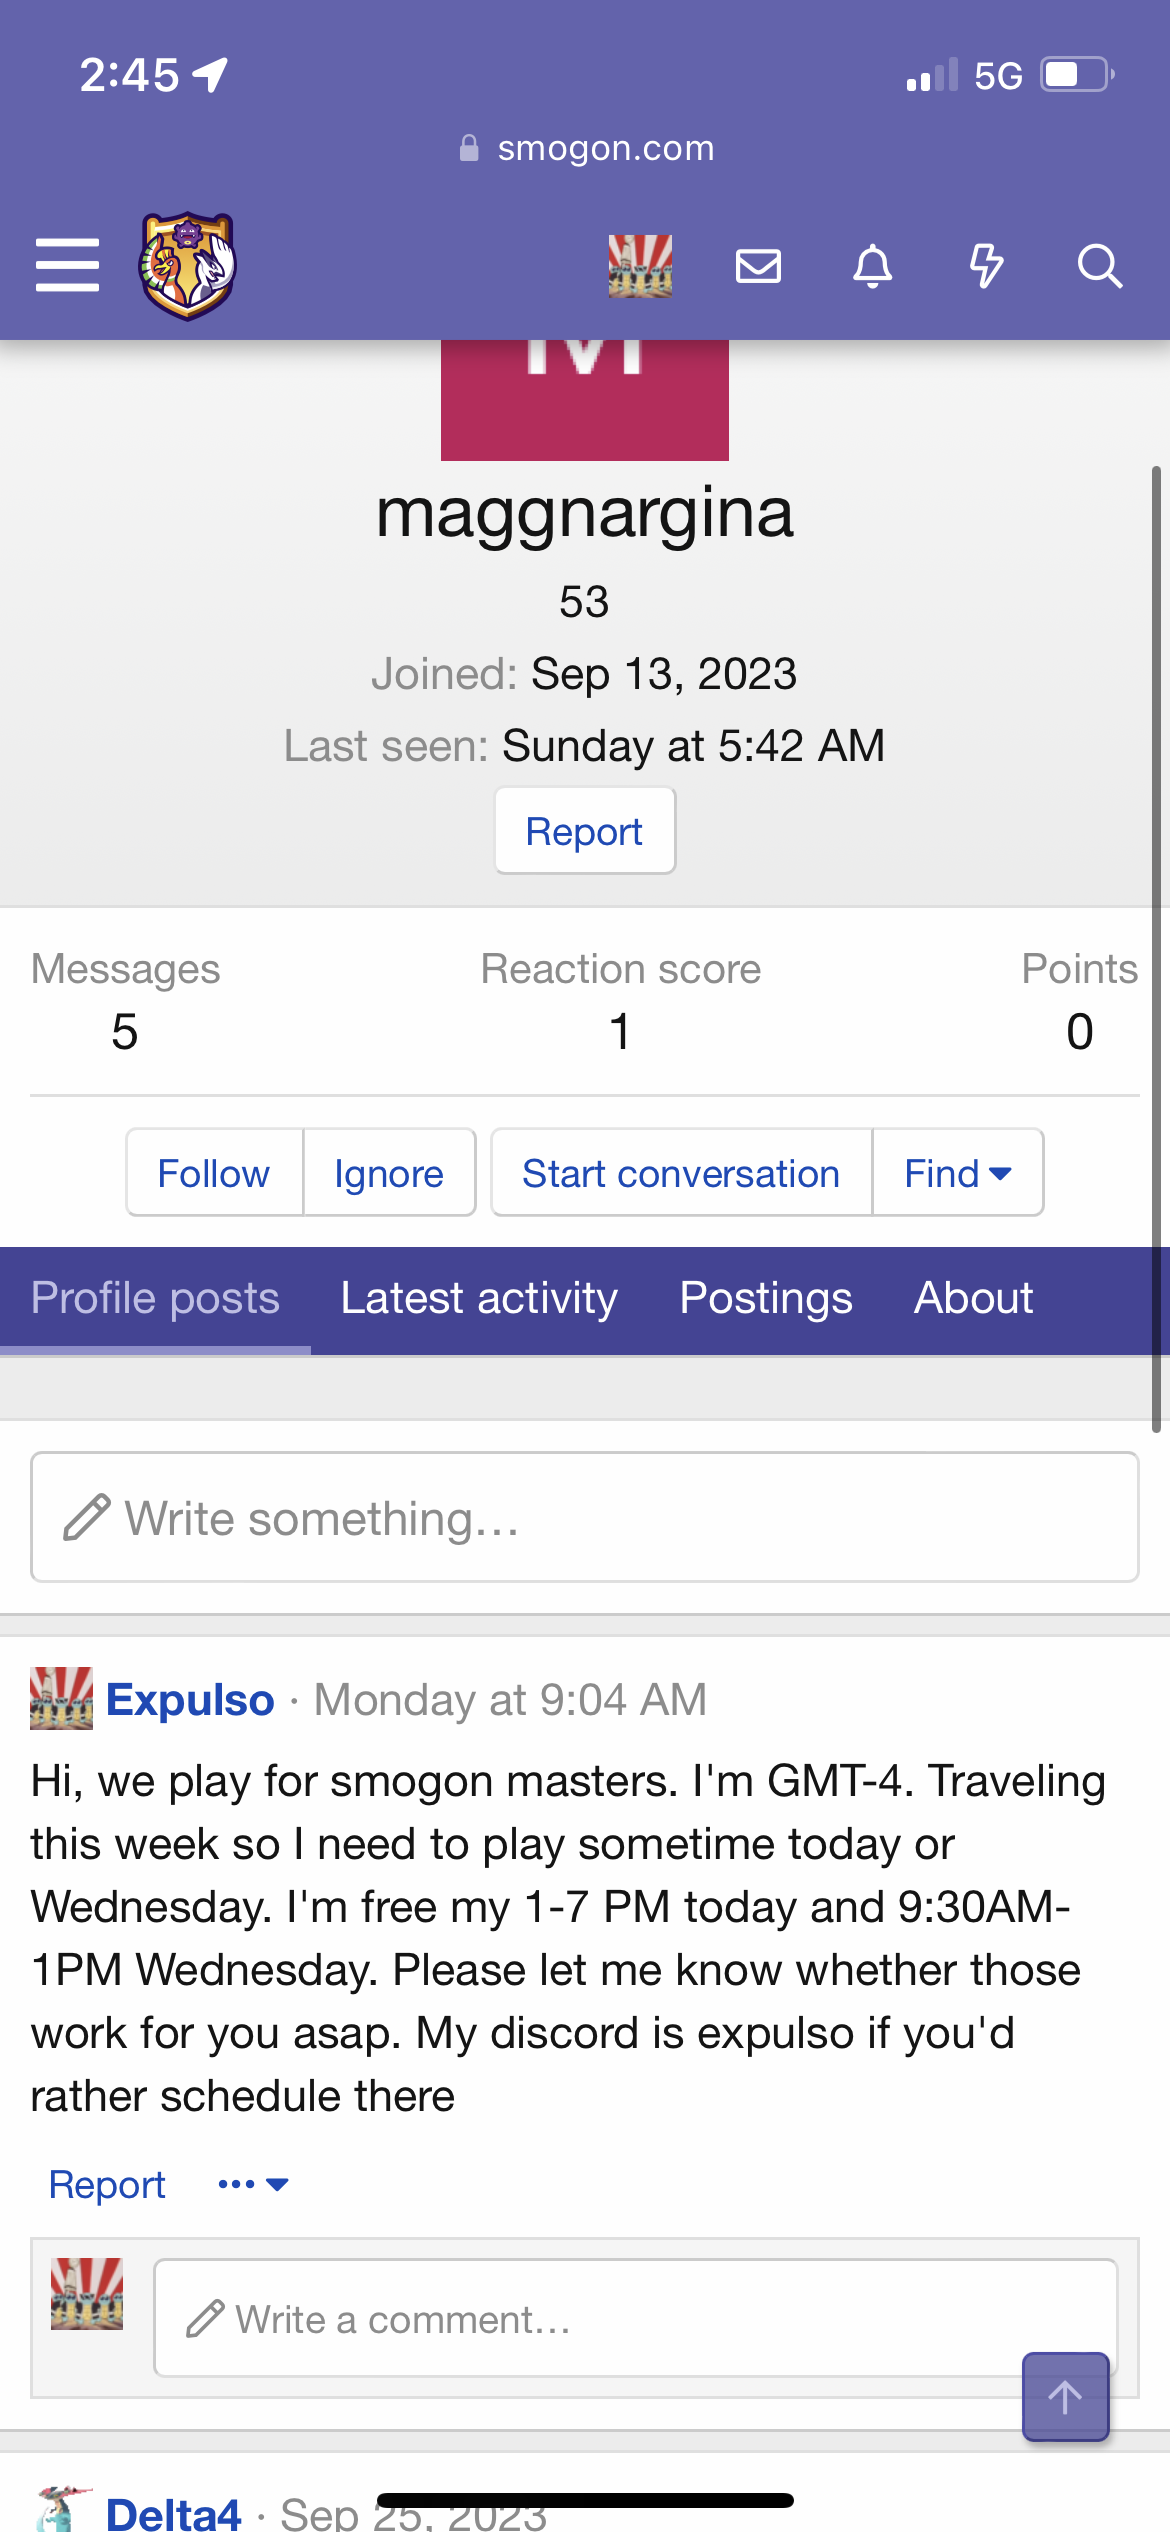Expand the Find dropdown
This screenshot has height=2532, width=1170.
pyautogui.click(x=958, y=1173)
